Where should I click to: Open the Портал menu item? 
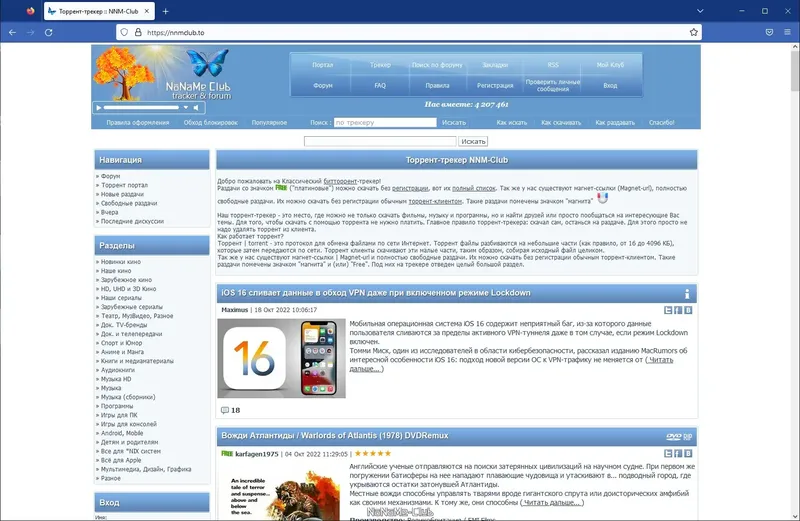click(322, 65)
